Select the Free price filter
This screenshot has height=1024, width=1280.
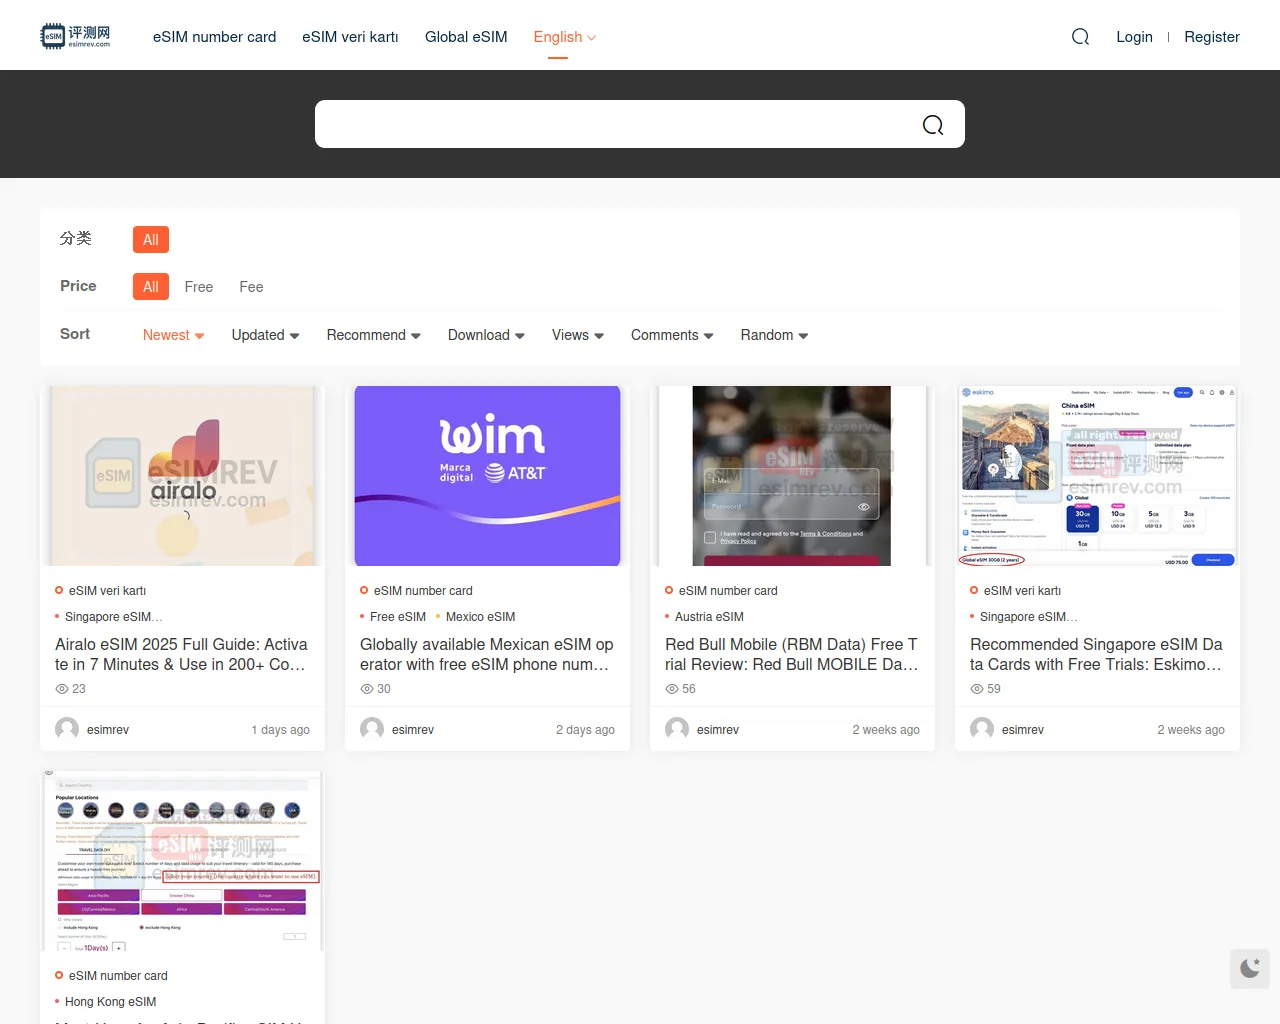pyautogui.click(x=198, y=287)
